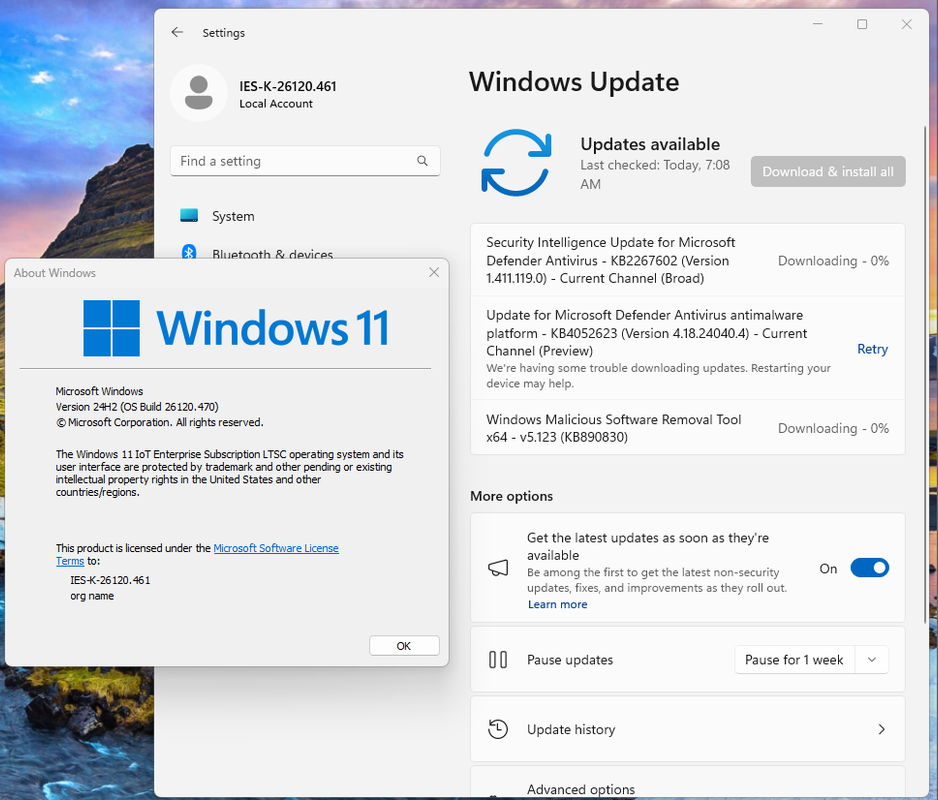Open Microsoft Software License link
Viewport: 938px width, 800px height.
click(x=276, y=548)
